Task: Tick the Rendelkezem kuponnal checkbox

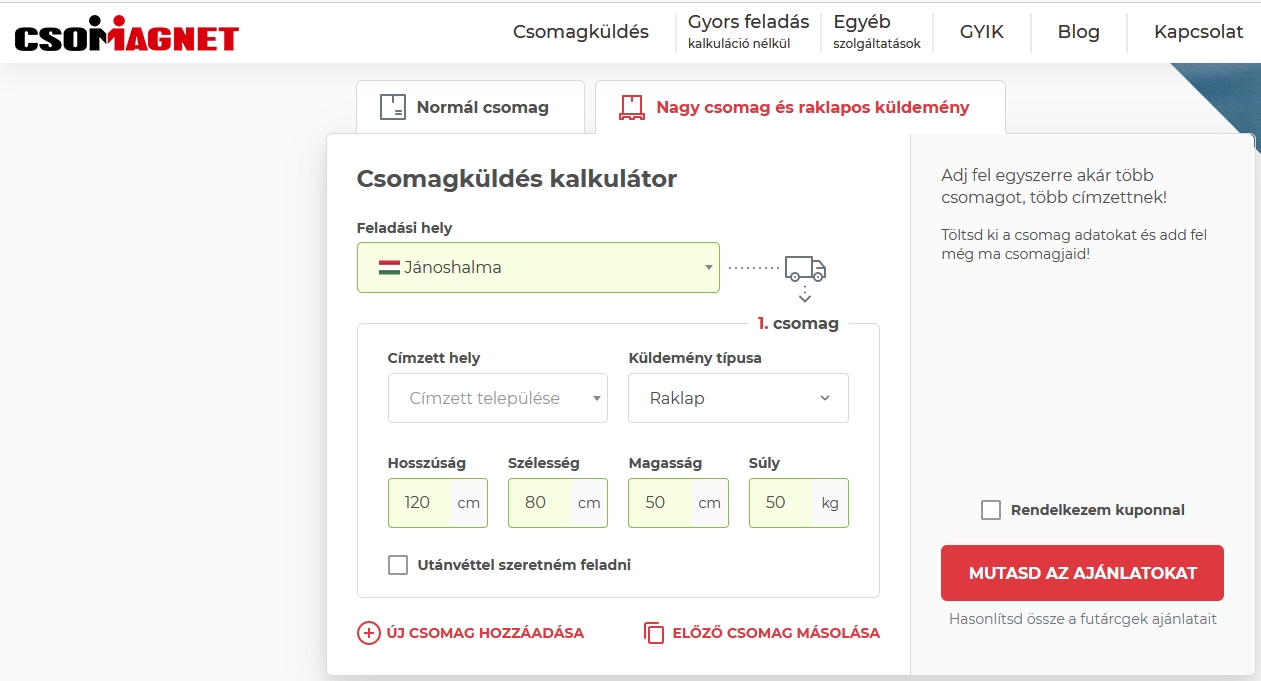Action: (991, 510)
